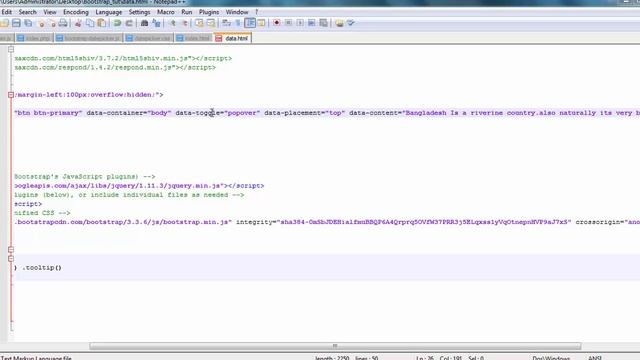Switch to the index.php tab

pyautogui.click(x=34, y=38)
